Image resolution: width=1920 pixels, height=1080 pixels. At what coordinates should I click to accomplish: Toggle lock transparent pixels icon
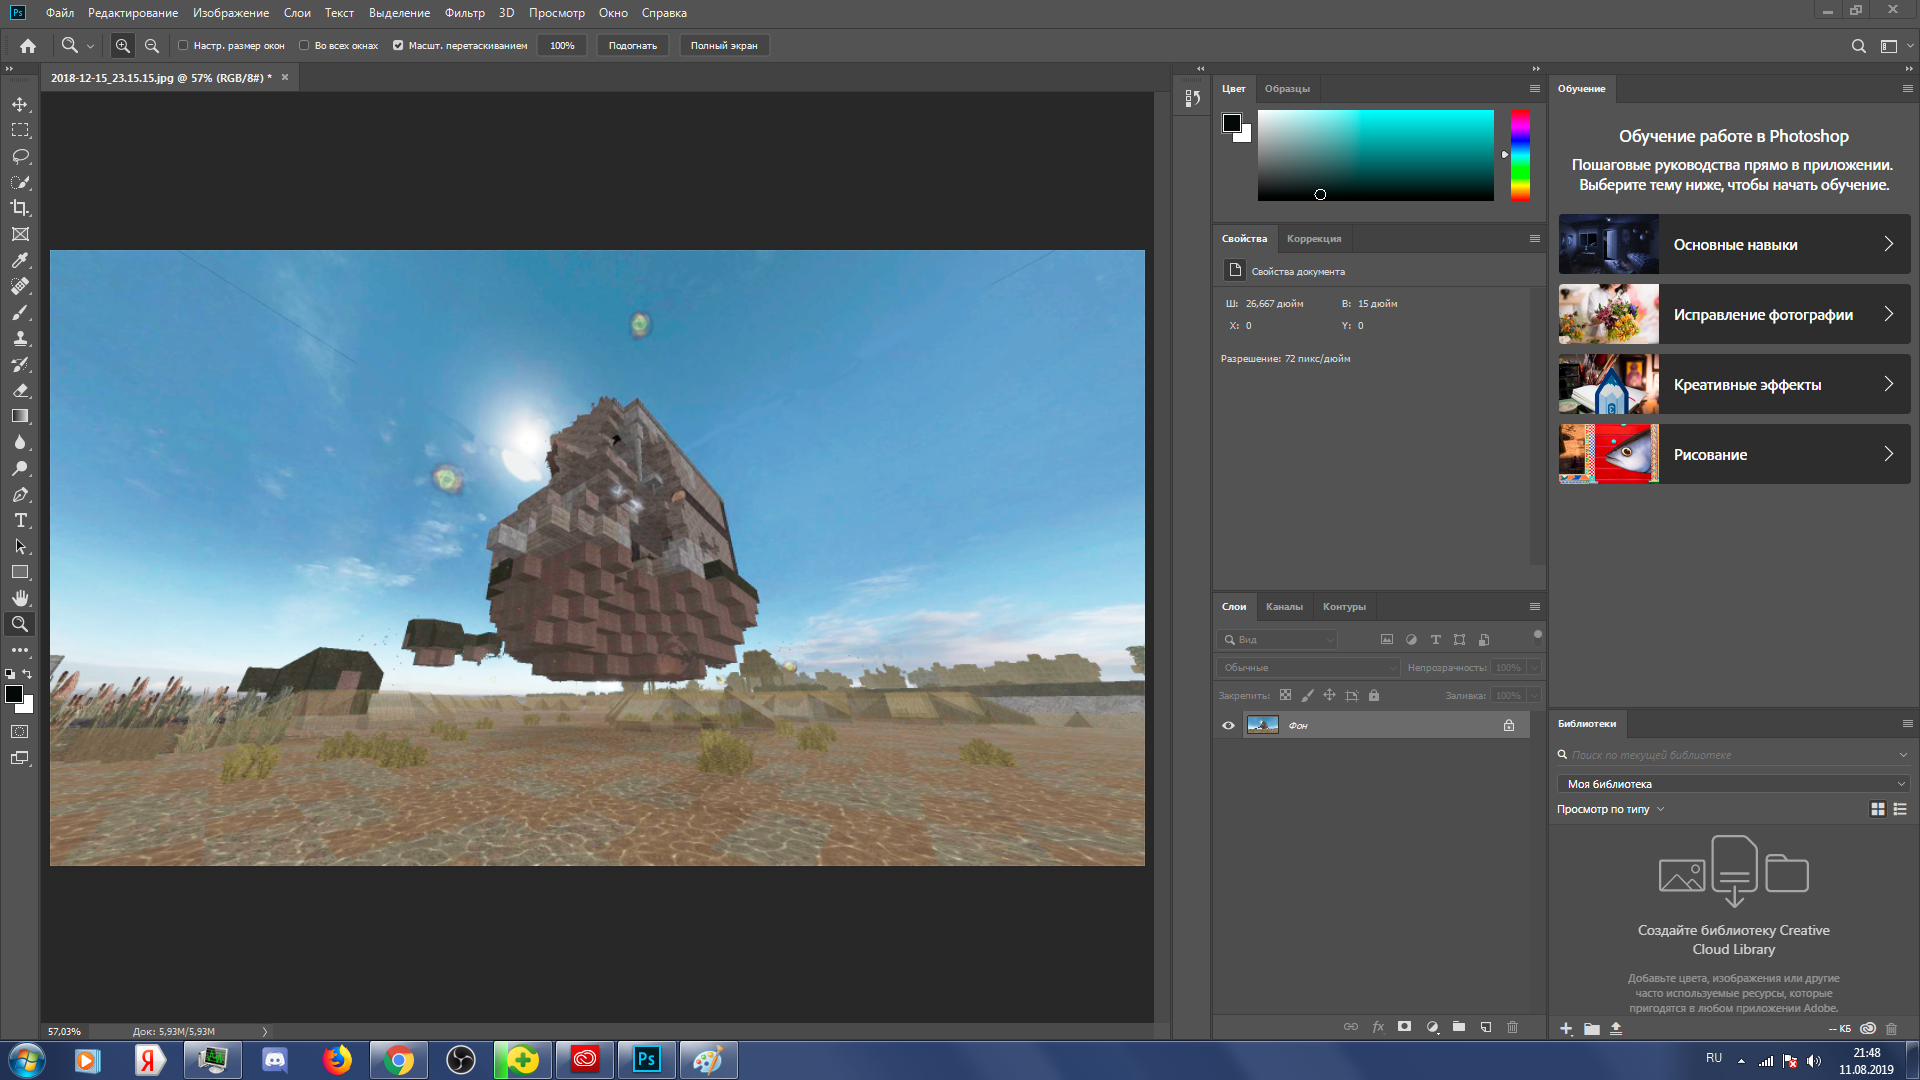coord(1285,695)
